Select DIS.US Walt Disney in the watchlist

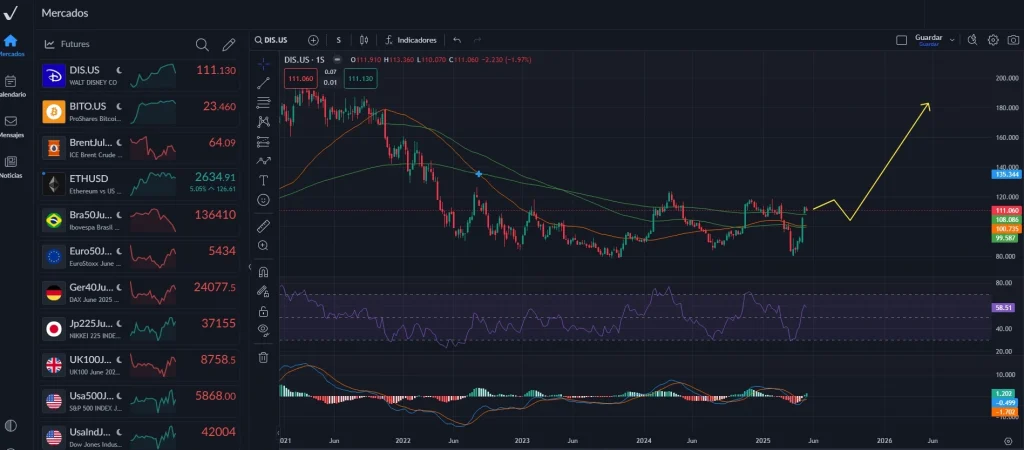[x=140, y=76]
